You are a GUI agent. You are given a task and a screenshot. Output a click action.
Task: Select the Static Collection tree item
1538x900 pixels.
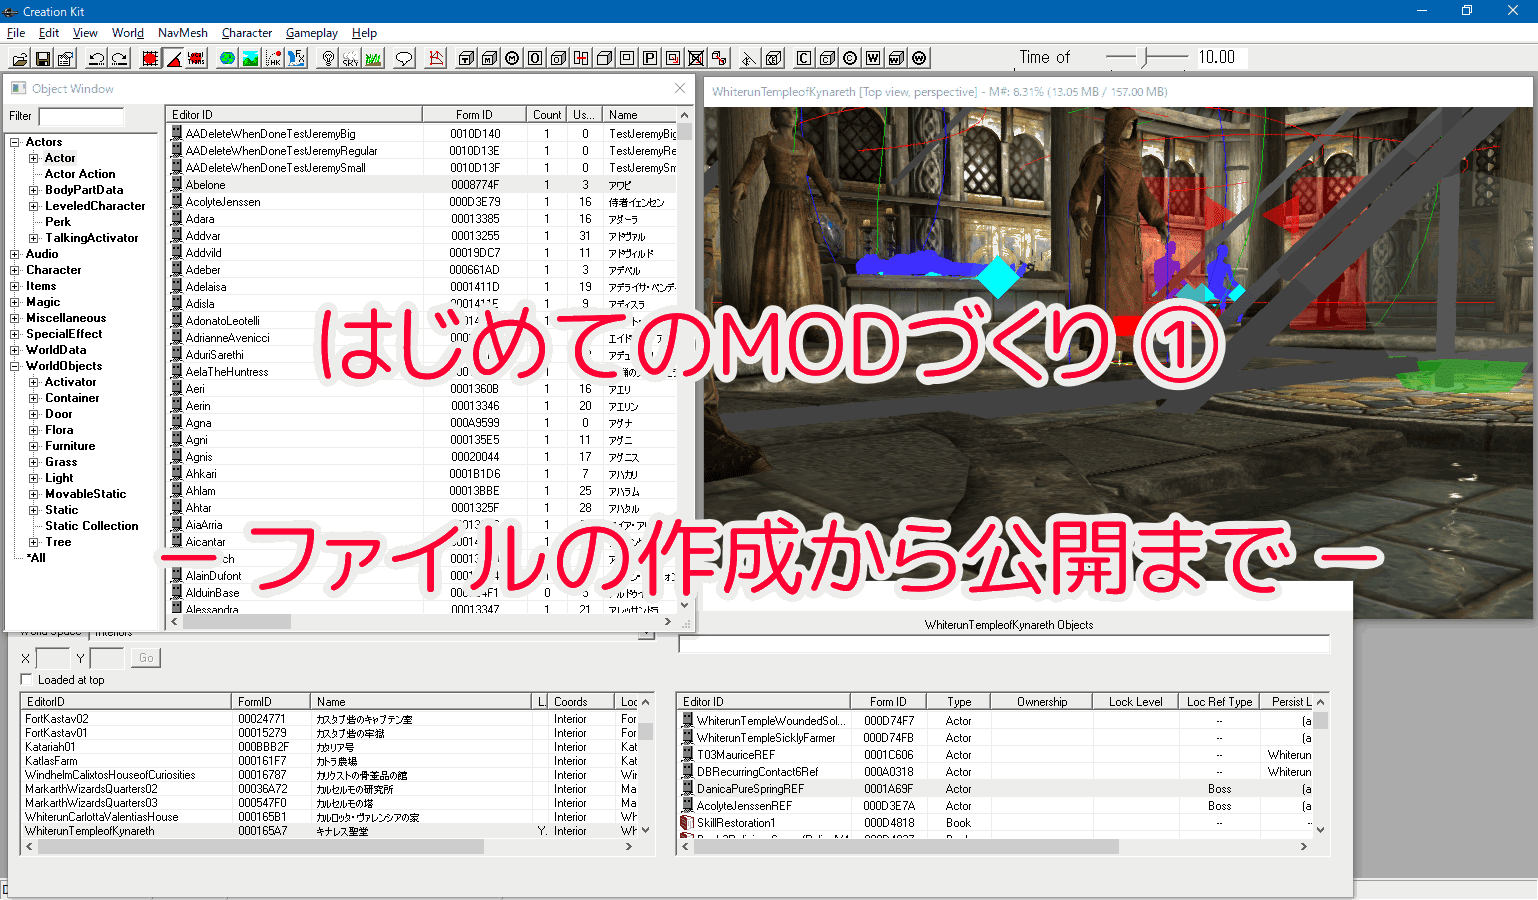(x=91, y=526)
